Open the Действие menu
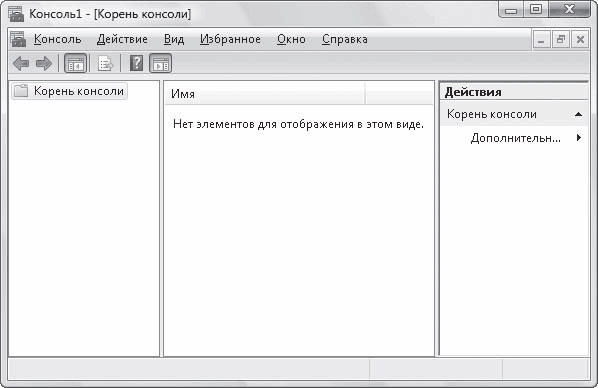 tap(122, 39)
